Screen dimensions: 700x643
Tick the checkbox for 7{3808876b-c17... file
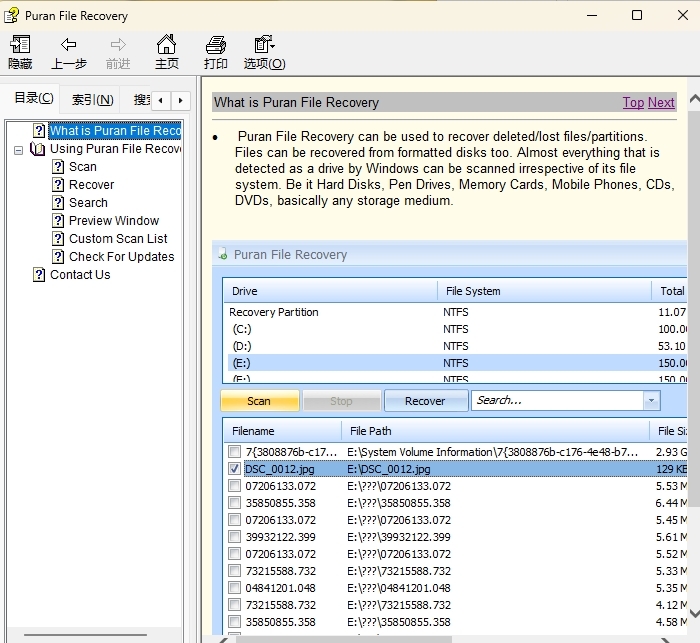point(234,451)
